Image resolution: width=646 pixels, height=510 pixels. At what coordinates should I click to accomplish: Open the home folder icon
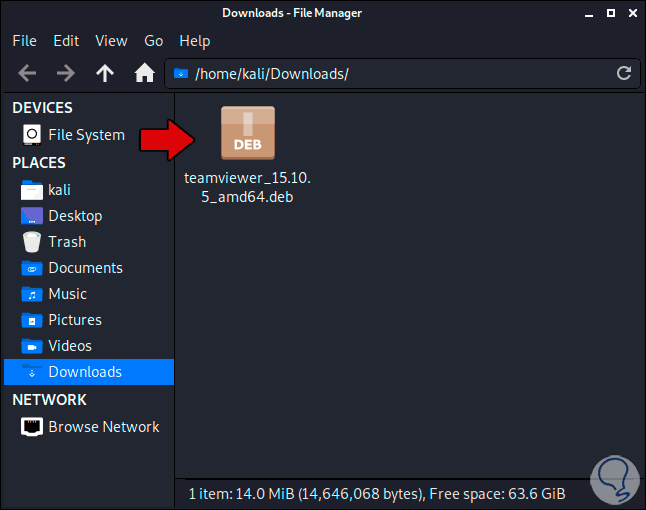tap(145, 73)
